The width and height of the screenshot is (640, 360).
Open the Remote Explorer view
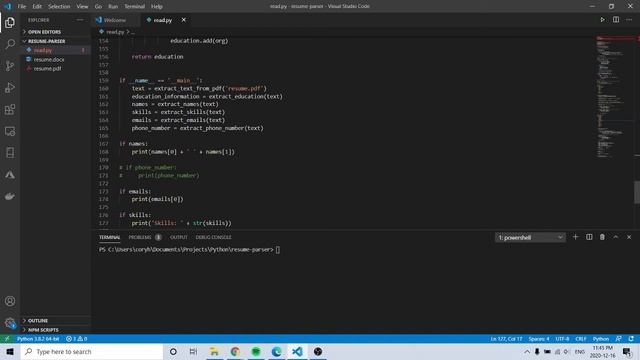pyautogui.click(x=10, y=131)
